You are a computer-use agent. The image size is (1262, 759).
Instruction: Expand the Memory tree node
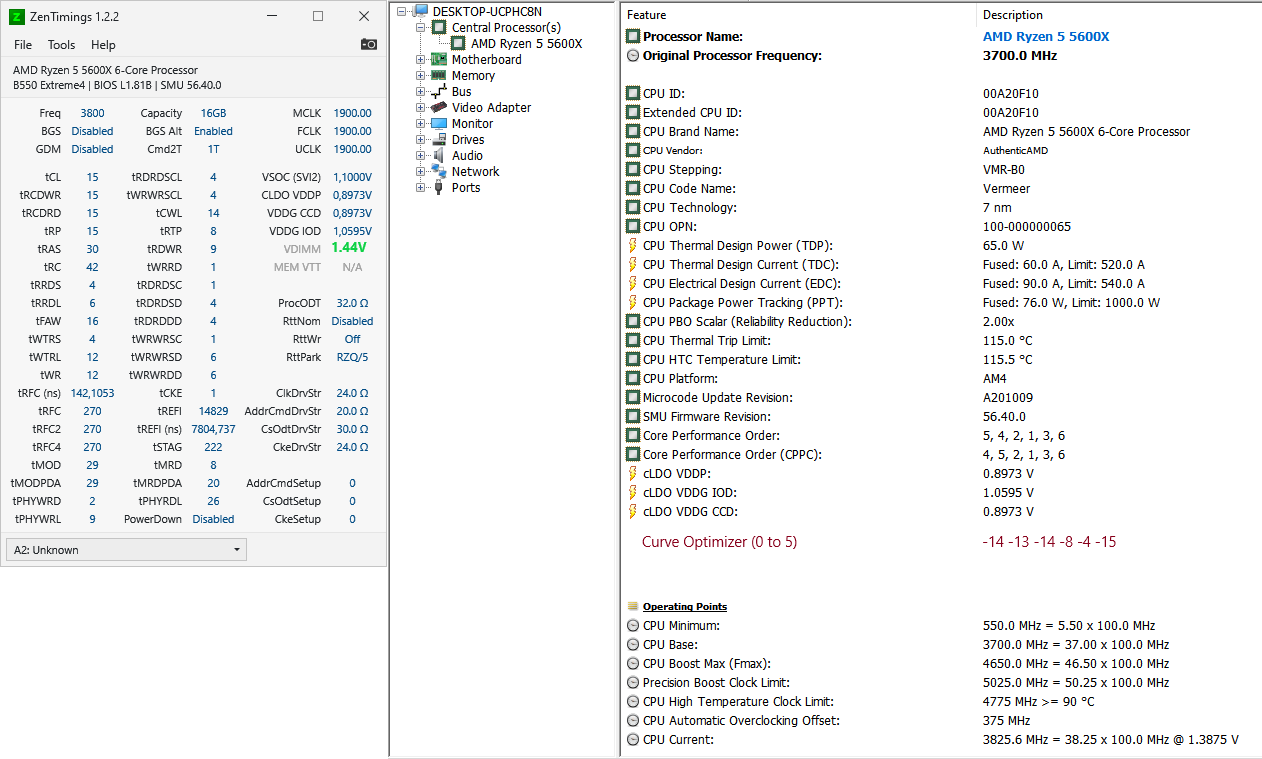coord(421,75)
